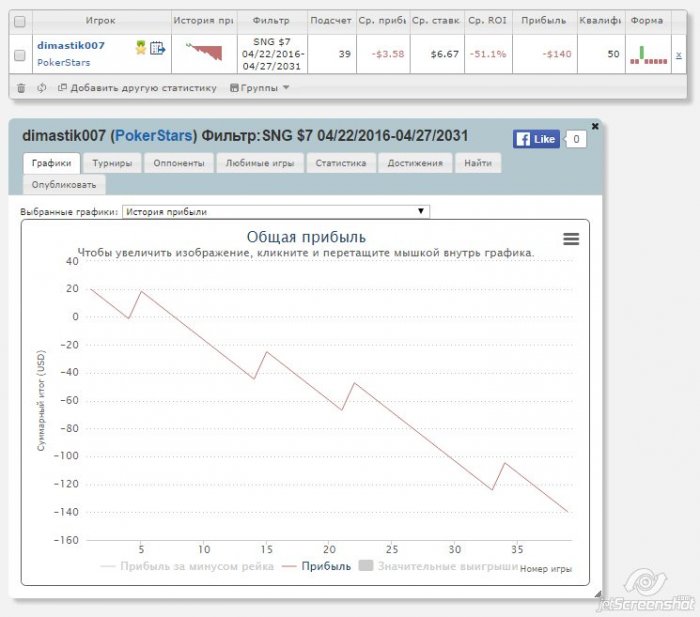Switch to the 'Турниры' tab
The image size is (700, 617).
pos(114,163)
